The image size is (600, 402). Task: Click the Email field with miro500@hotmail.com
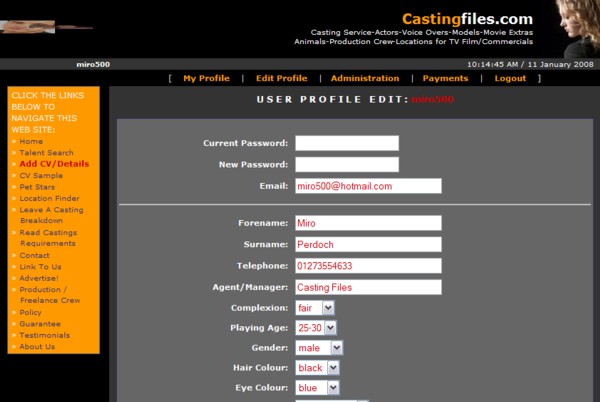(x=368, y=186)
